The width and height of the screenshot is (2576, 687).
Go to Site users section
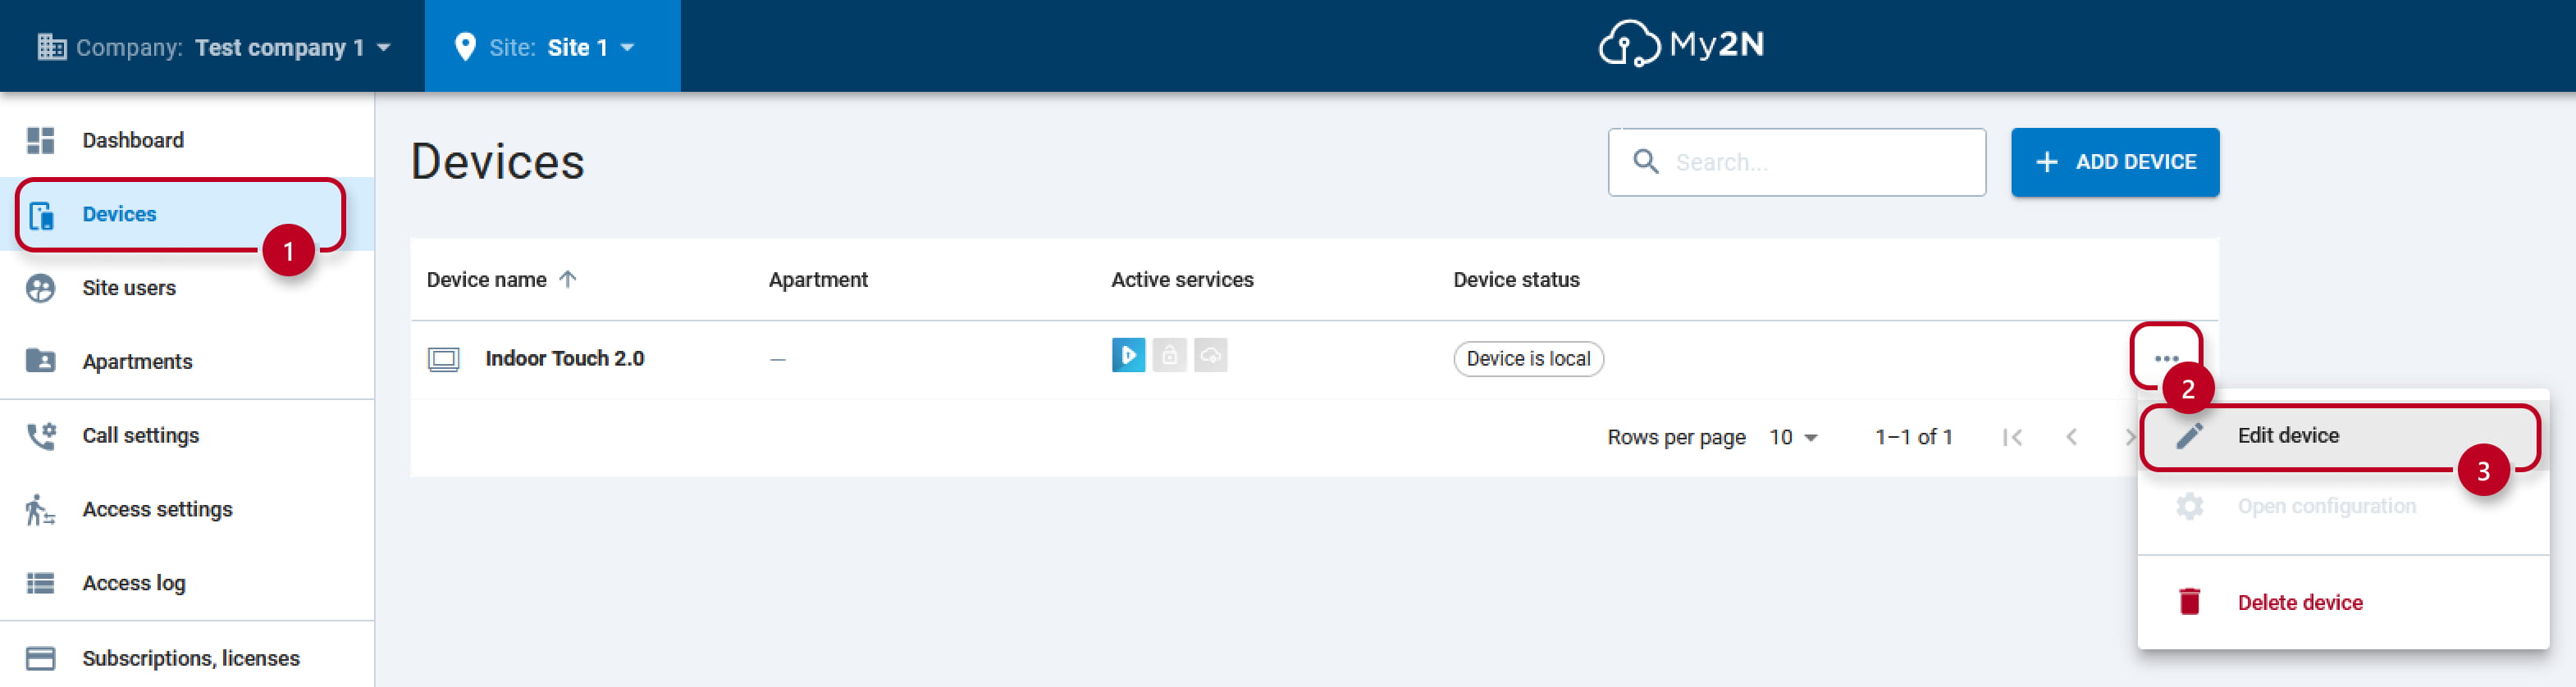click(x=187, y=288)
